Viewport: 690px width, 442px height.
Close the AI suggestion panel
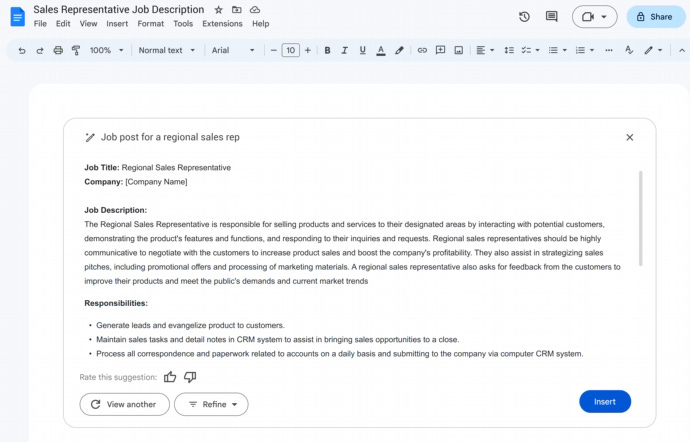pyautogui.click(x=630, y=137)
